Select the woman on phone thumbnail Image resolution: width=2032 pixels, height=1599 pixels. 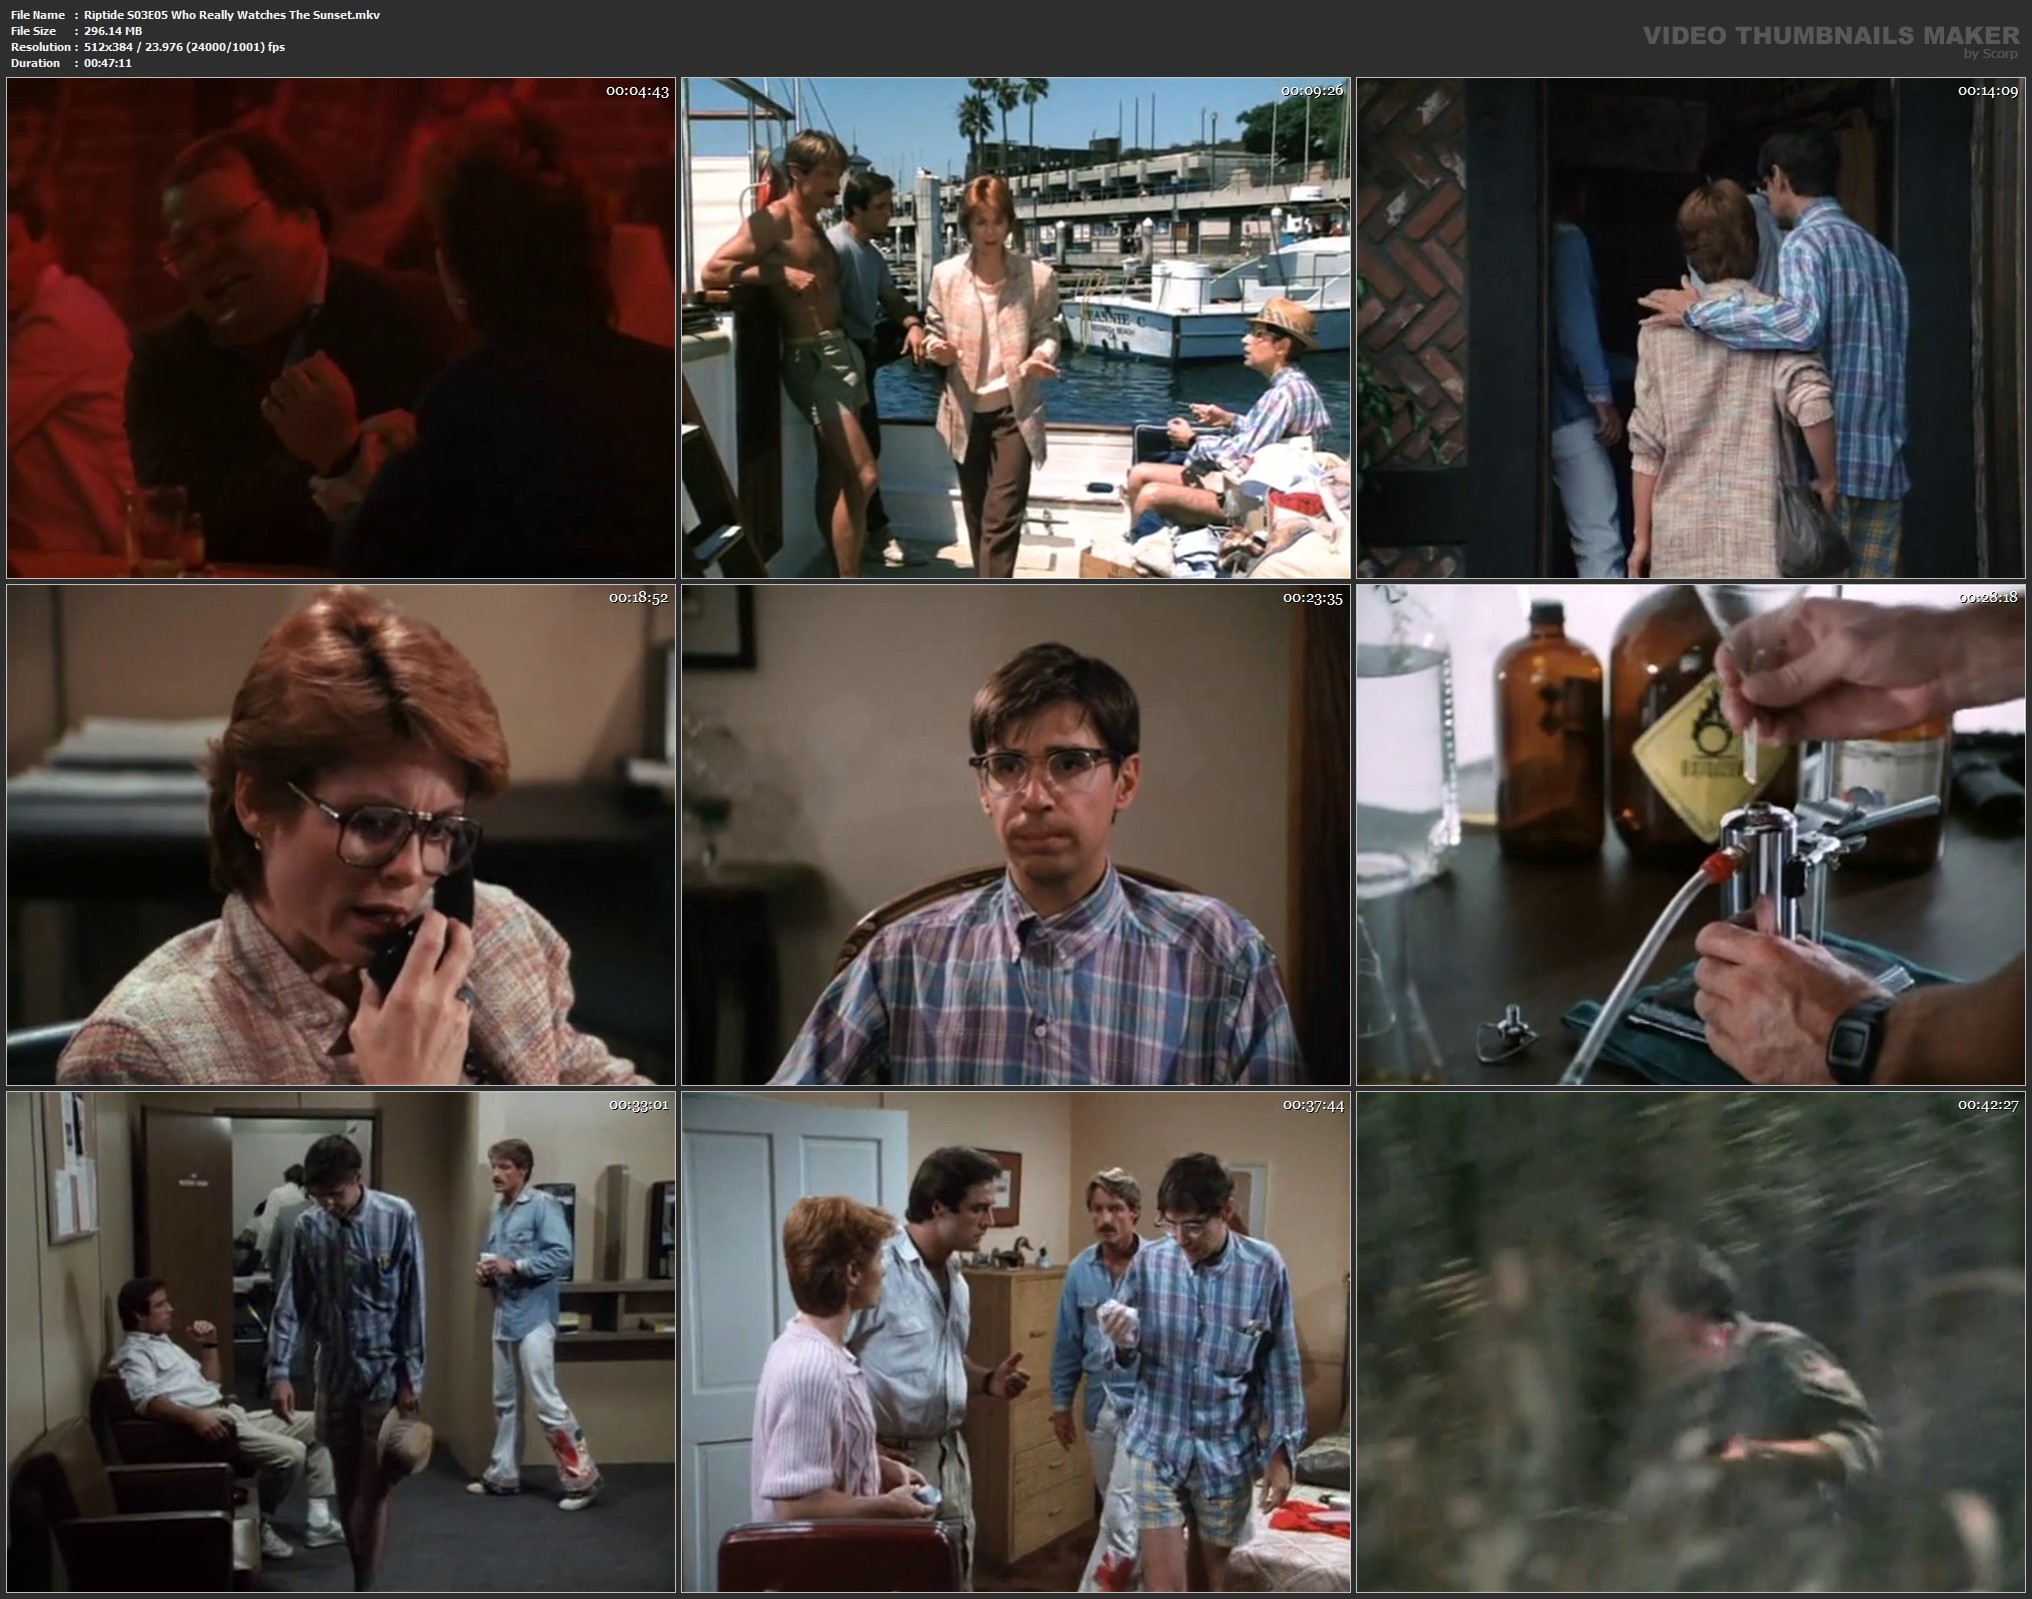click(340, 835)
